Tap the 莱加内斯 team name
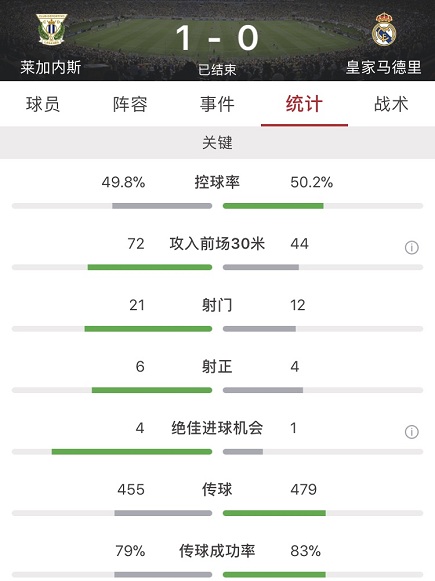435x581 pixels. pos(51,67)
